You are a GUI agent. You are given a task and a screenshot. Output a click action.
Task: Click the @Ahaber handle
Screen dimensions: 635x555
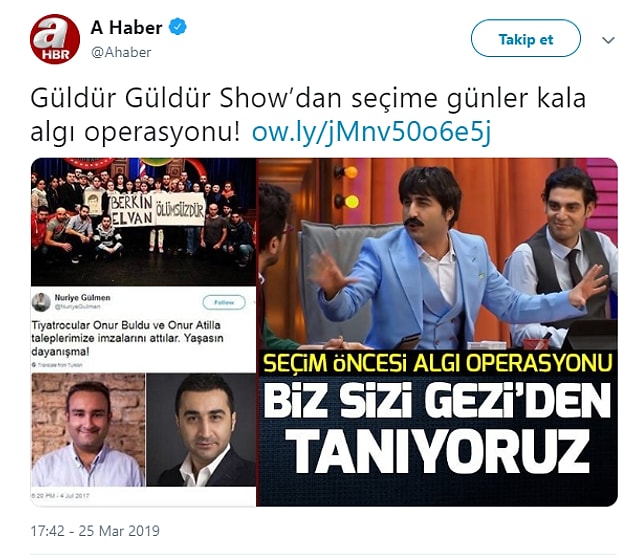pos(121,52)
